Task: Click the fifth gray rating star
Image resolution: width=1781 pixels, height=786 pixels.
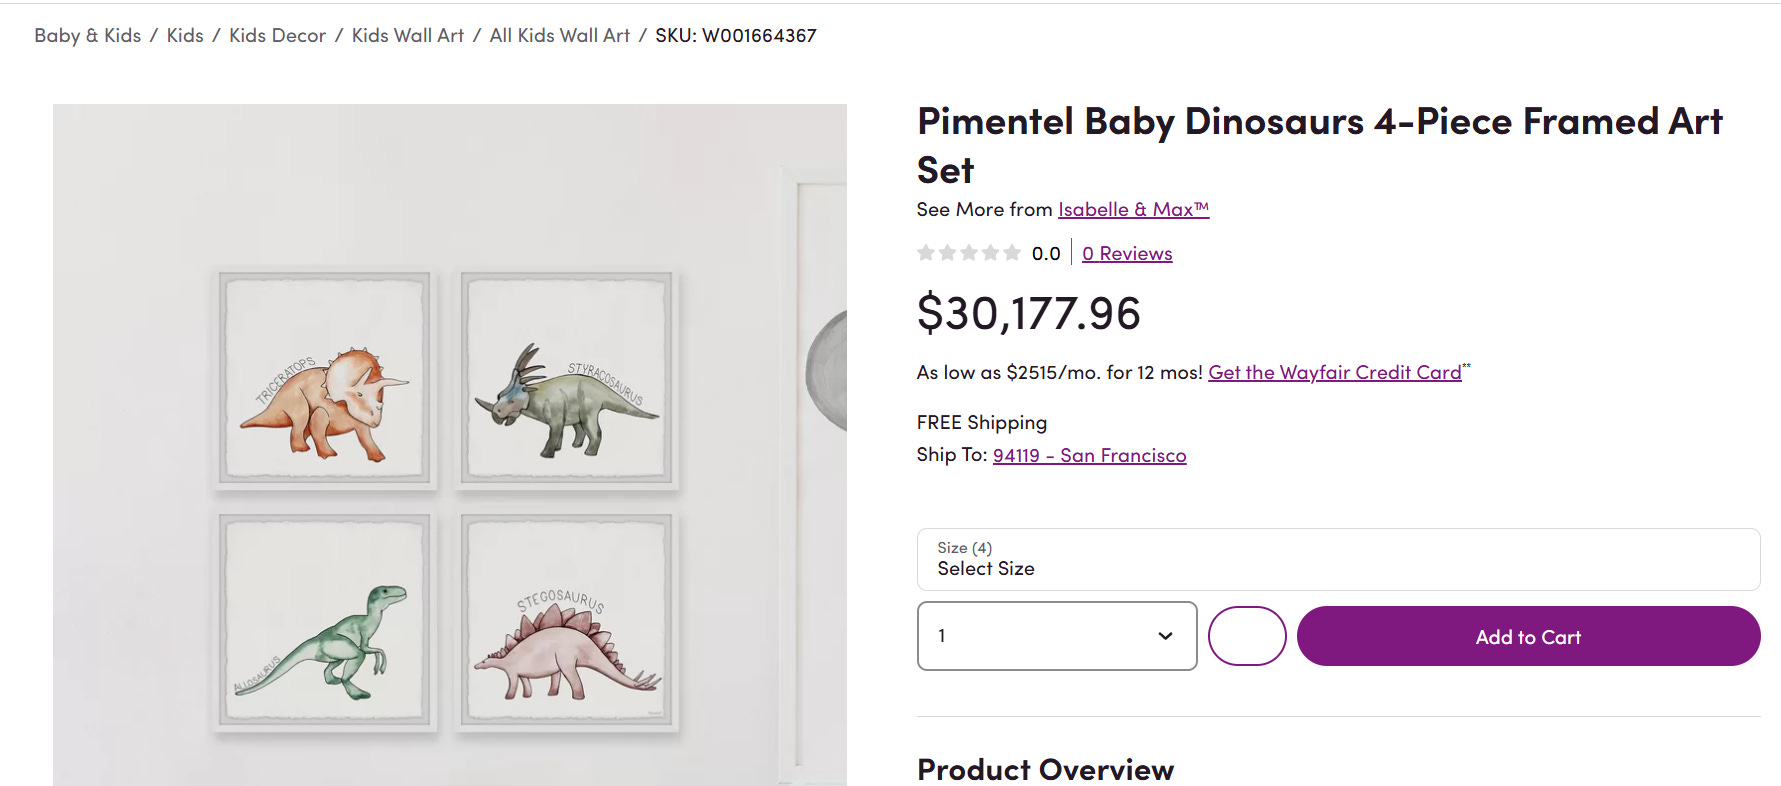Action: (1012, 253)
